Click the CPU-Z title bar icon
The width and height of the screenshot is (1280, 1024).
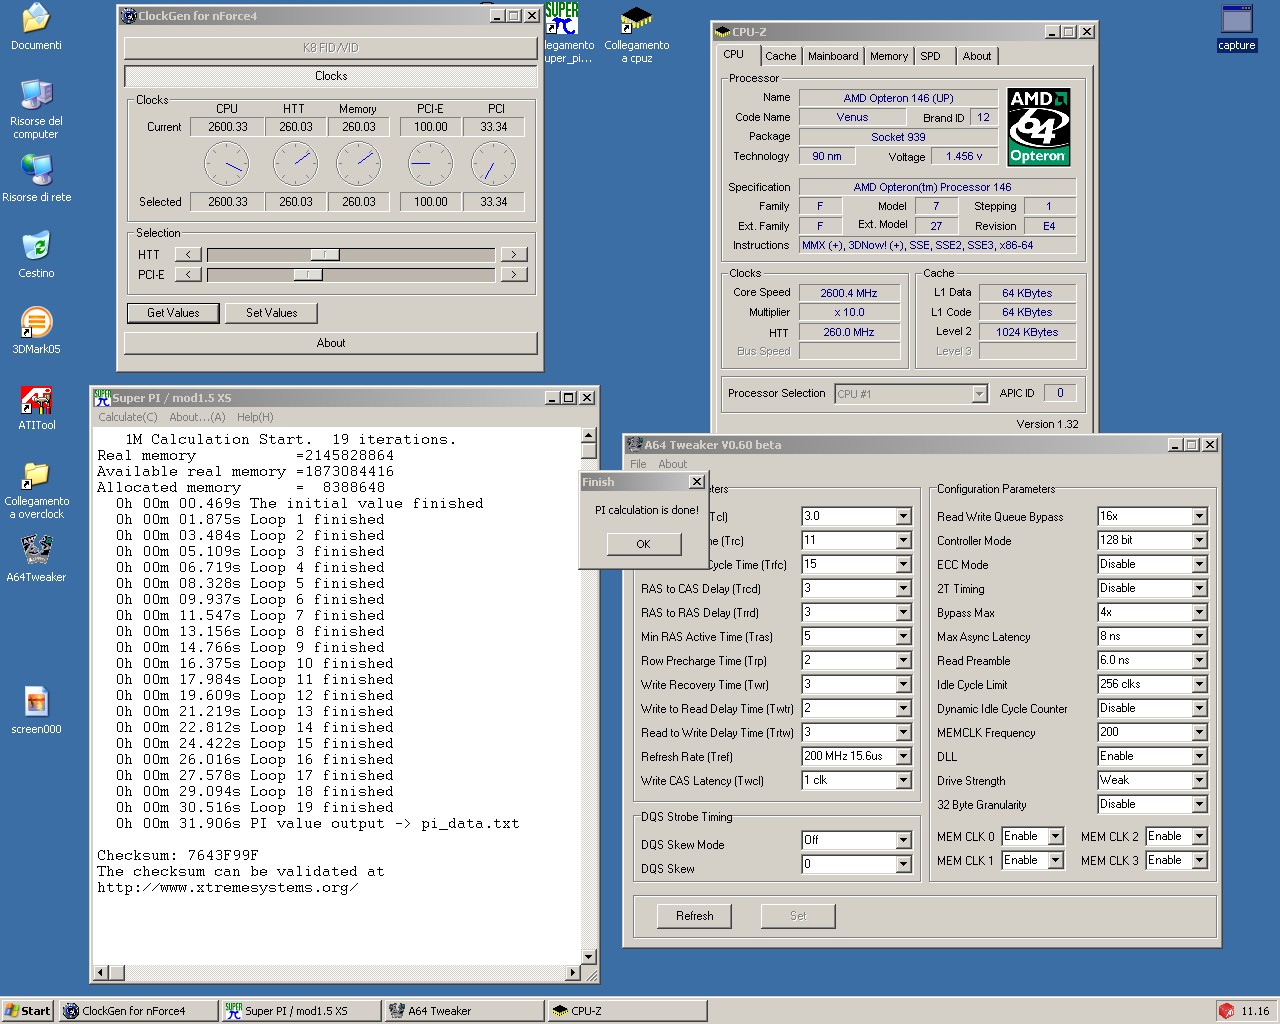[x=722, y=32]
